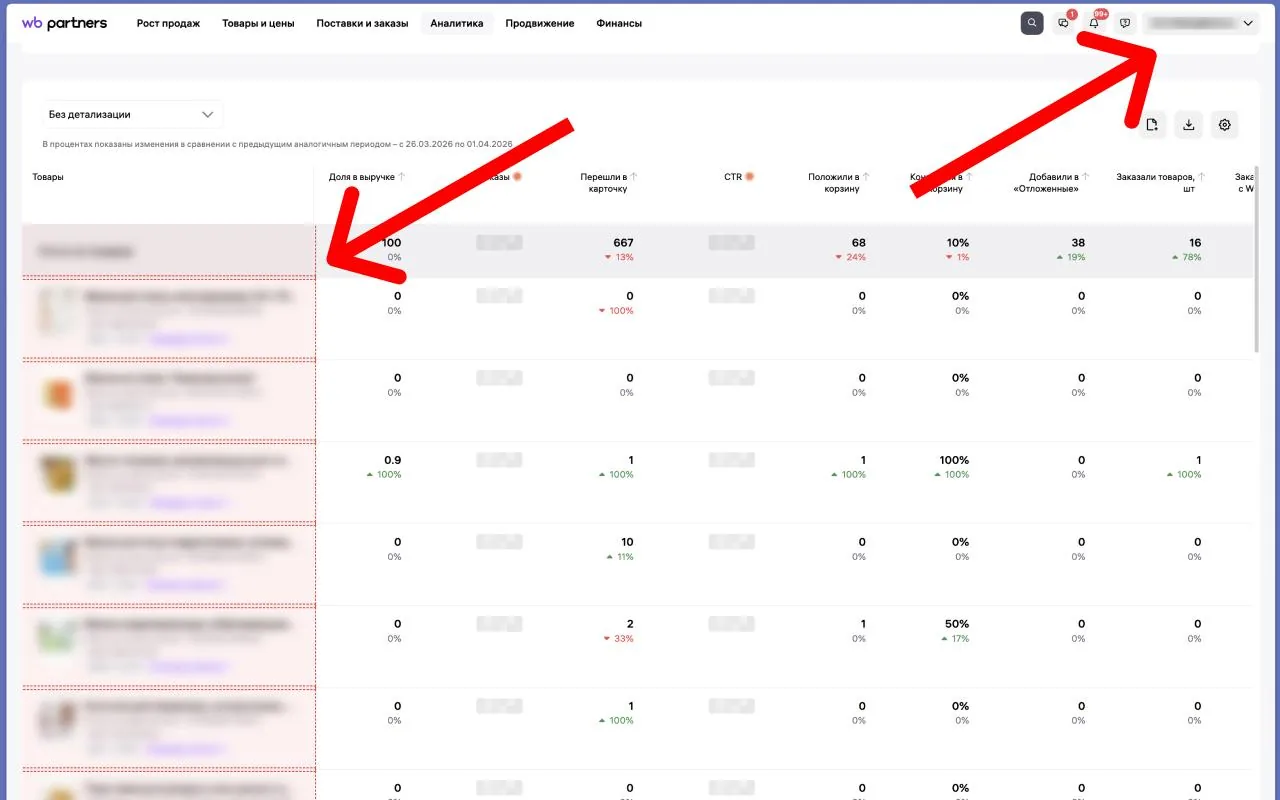Click the 50% conversion to cart value

[957, 625]
